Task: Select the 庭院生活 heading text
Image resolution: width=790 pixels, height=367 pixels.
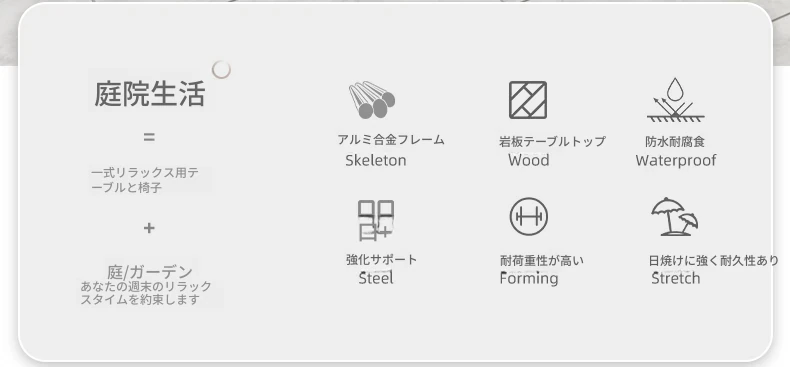Action: pos(150,94)
